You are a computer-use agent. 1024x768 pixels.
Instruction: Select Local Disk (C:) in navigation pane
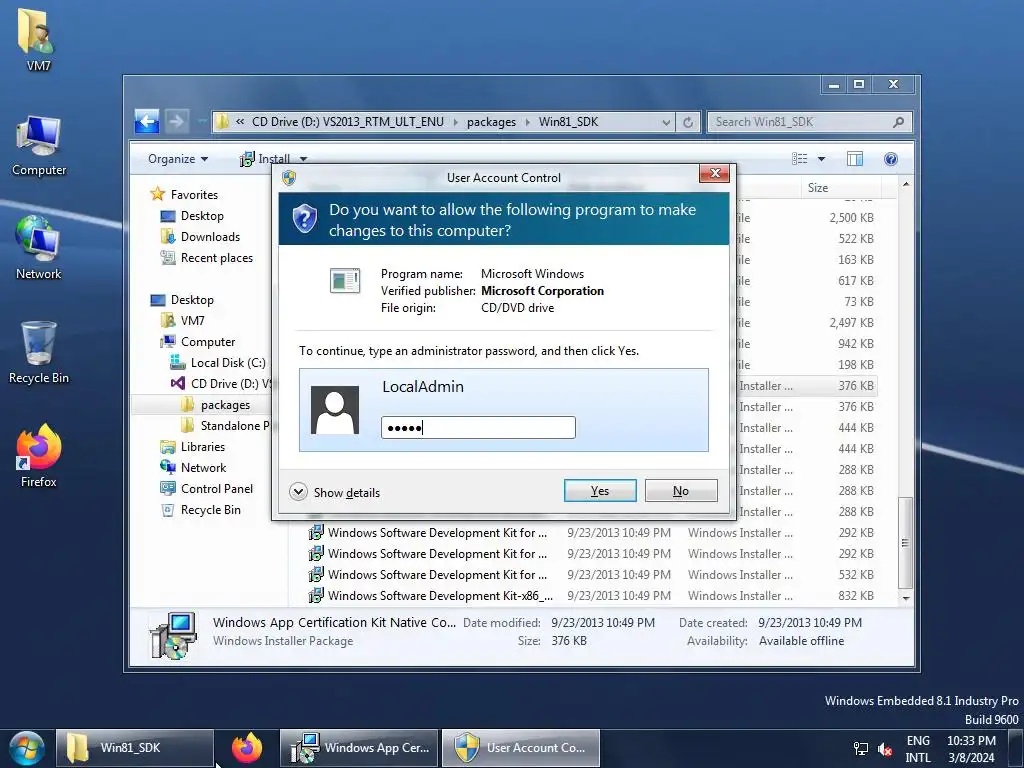pyautogui.click(x=218, y=363)
